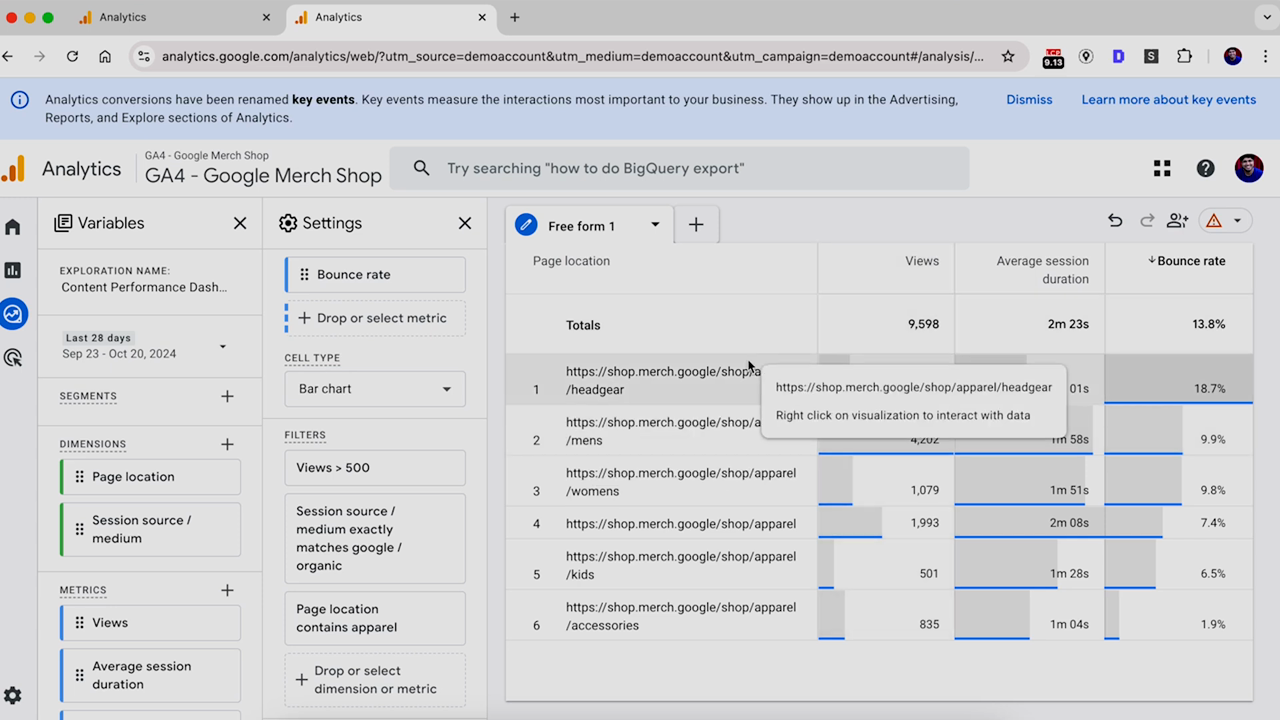
Task: Click the redo arrow in exploration toolbar
Action: click(1147, 221)
